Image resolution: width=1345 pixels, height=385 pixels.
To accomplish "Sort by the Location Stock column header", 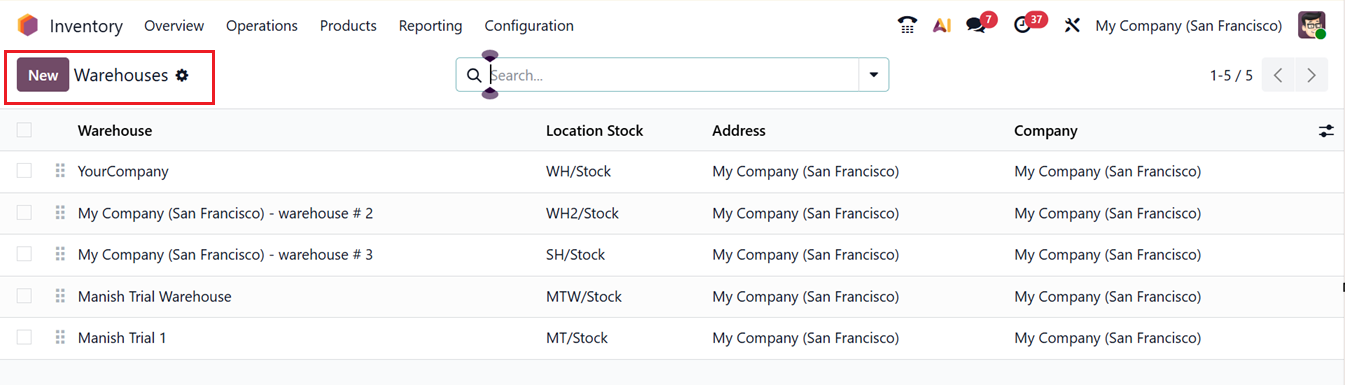I will [x=595, y=131].
